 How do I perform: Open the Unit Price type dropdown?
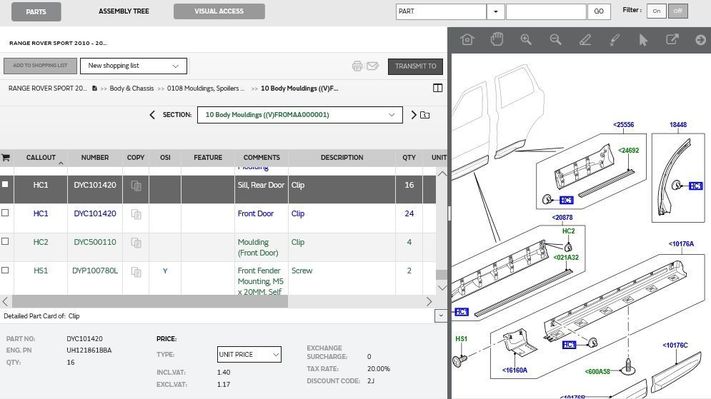(x=249, y=354)
